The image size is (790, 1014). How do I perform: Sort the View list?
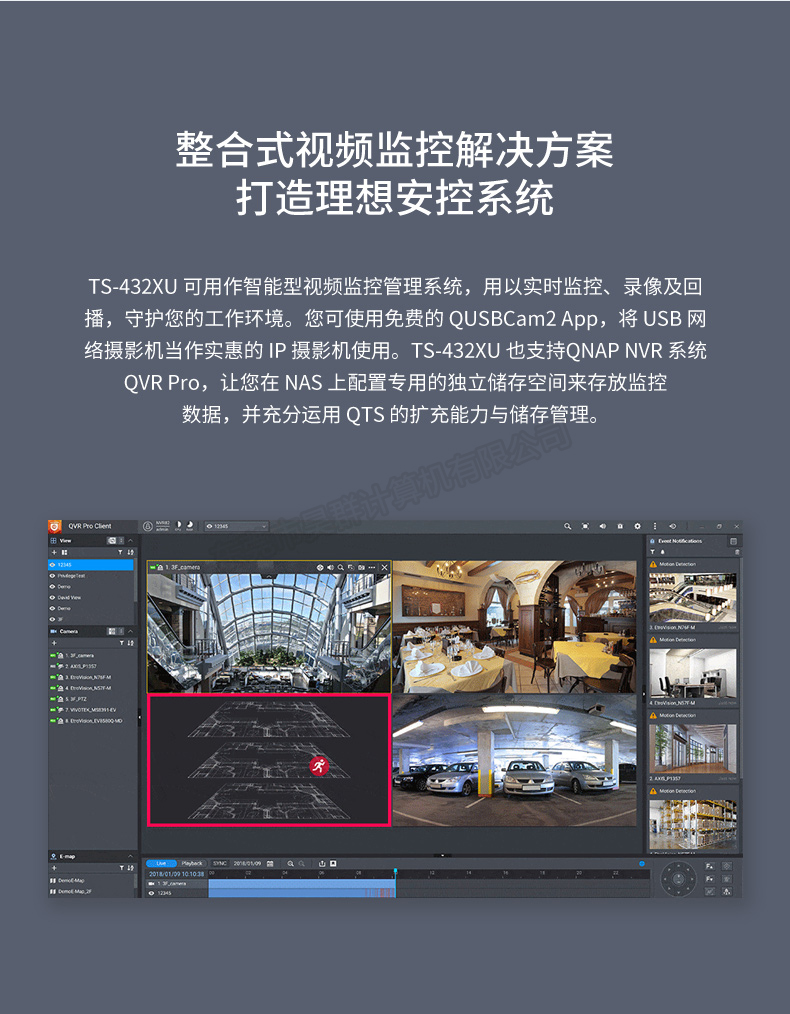(130, 552)
